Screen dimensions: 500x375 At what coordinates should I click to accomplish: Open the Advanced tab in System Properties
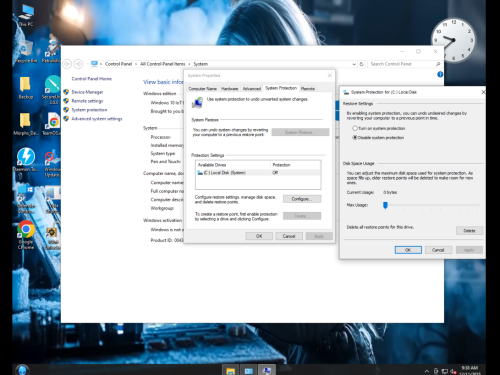point(252,89)
